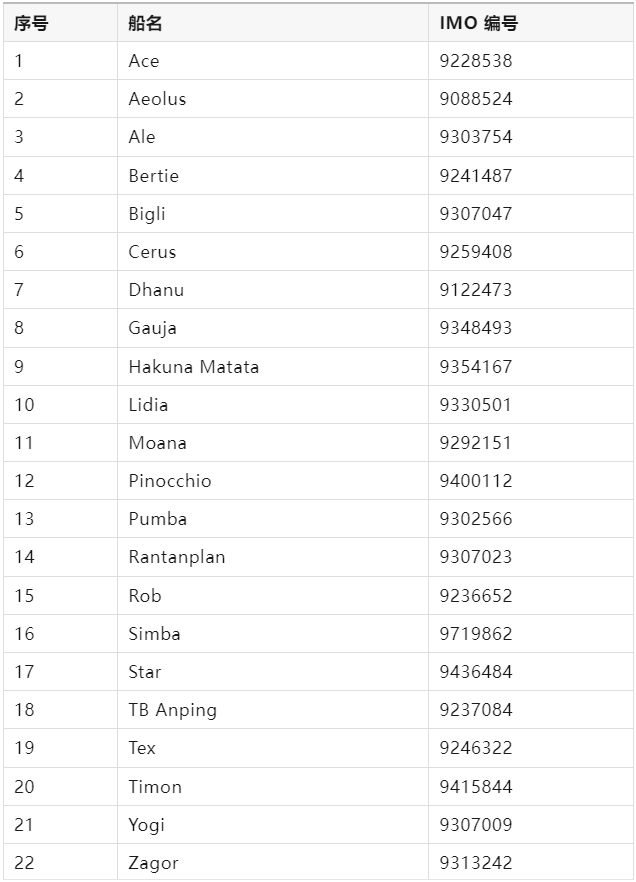This screenshot has width=636, height=882.
Task: Select the Cerus row name
Action: [152, 251]
